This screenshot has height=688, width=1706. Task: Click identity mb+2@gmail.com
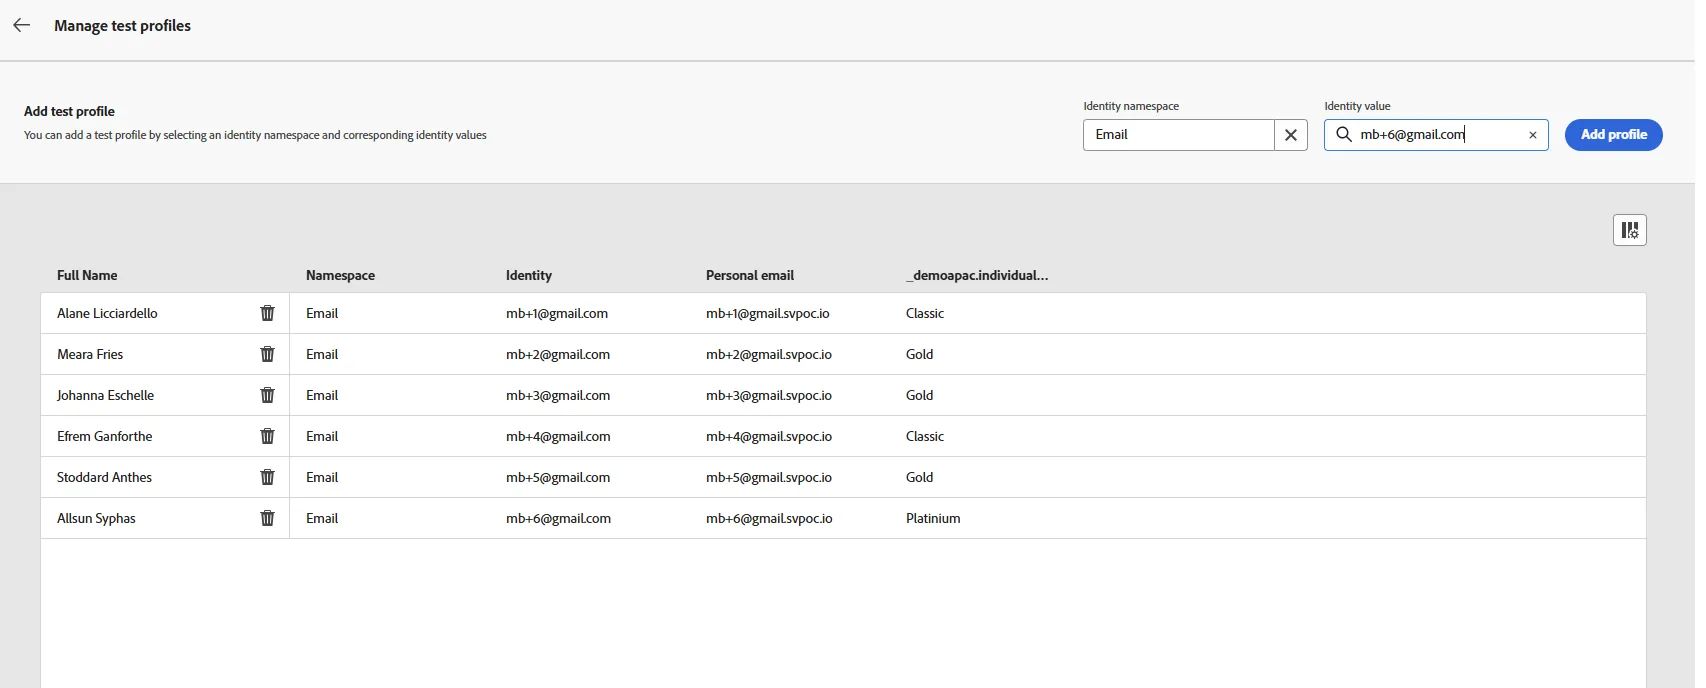pos(558,354)
